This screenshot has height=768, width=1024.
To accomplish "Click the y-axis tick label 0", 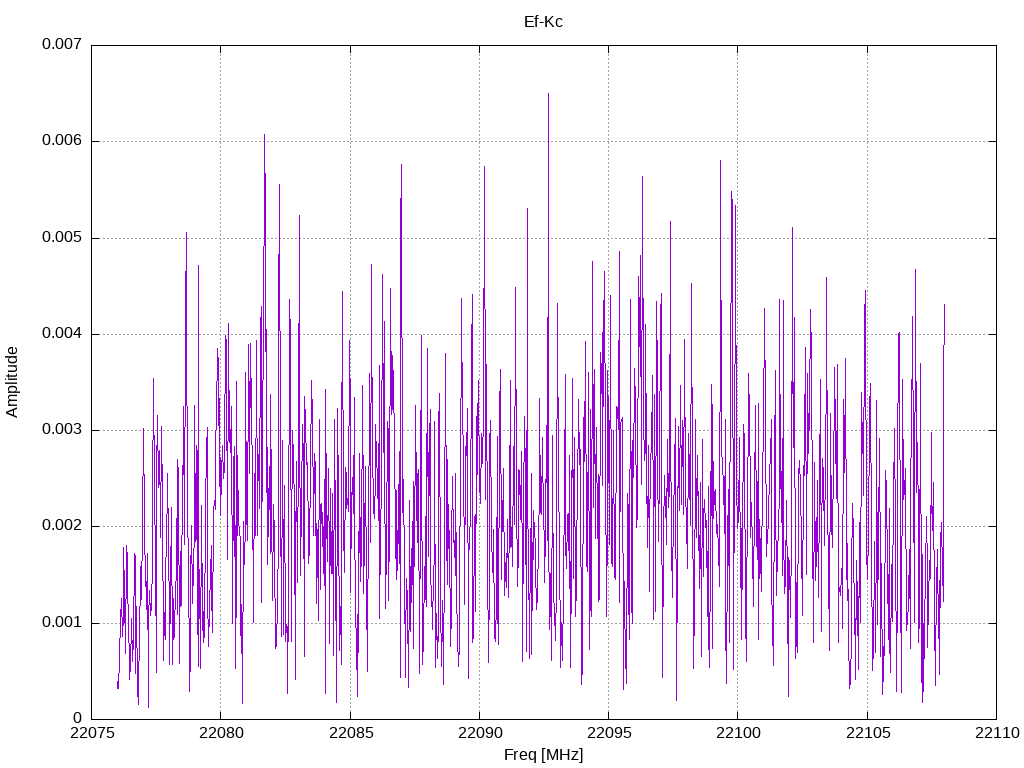I will tap(78, 718).
